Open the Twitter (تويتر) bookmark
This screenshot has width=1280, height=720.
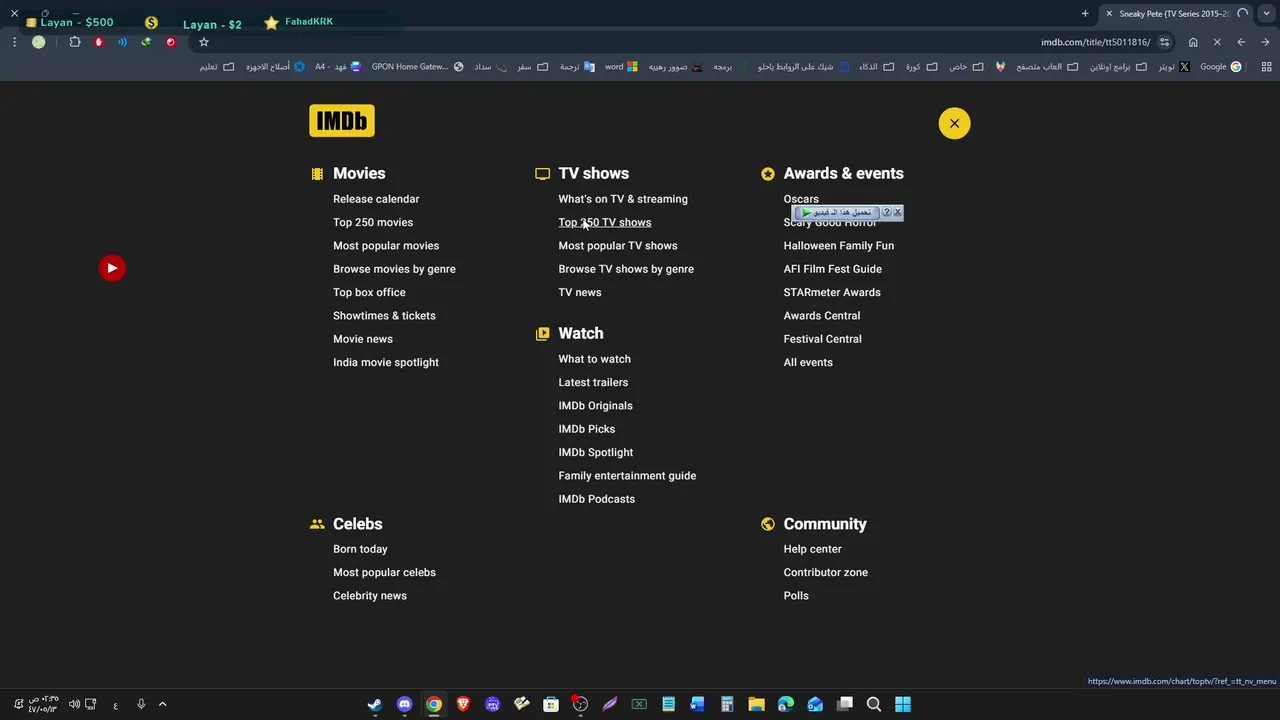[x=1174, y=67]
